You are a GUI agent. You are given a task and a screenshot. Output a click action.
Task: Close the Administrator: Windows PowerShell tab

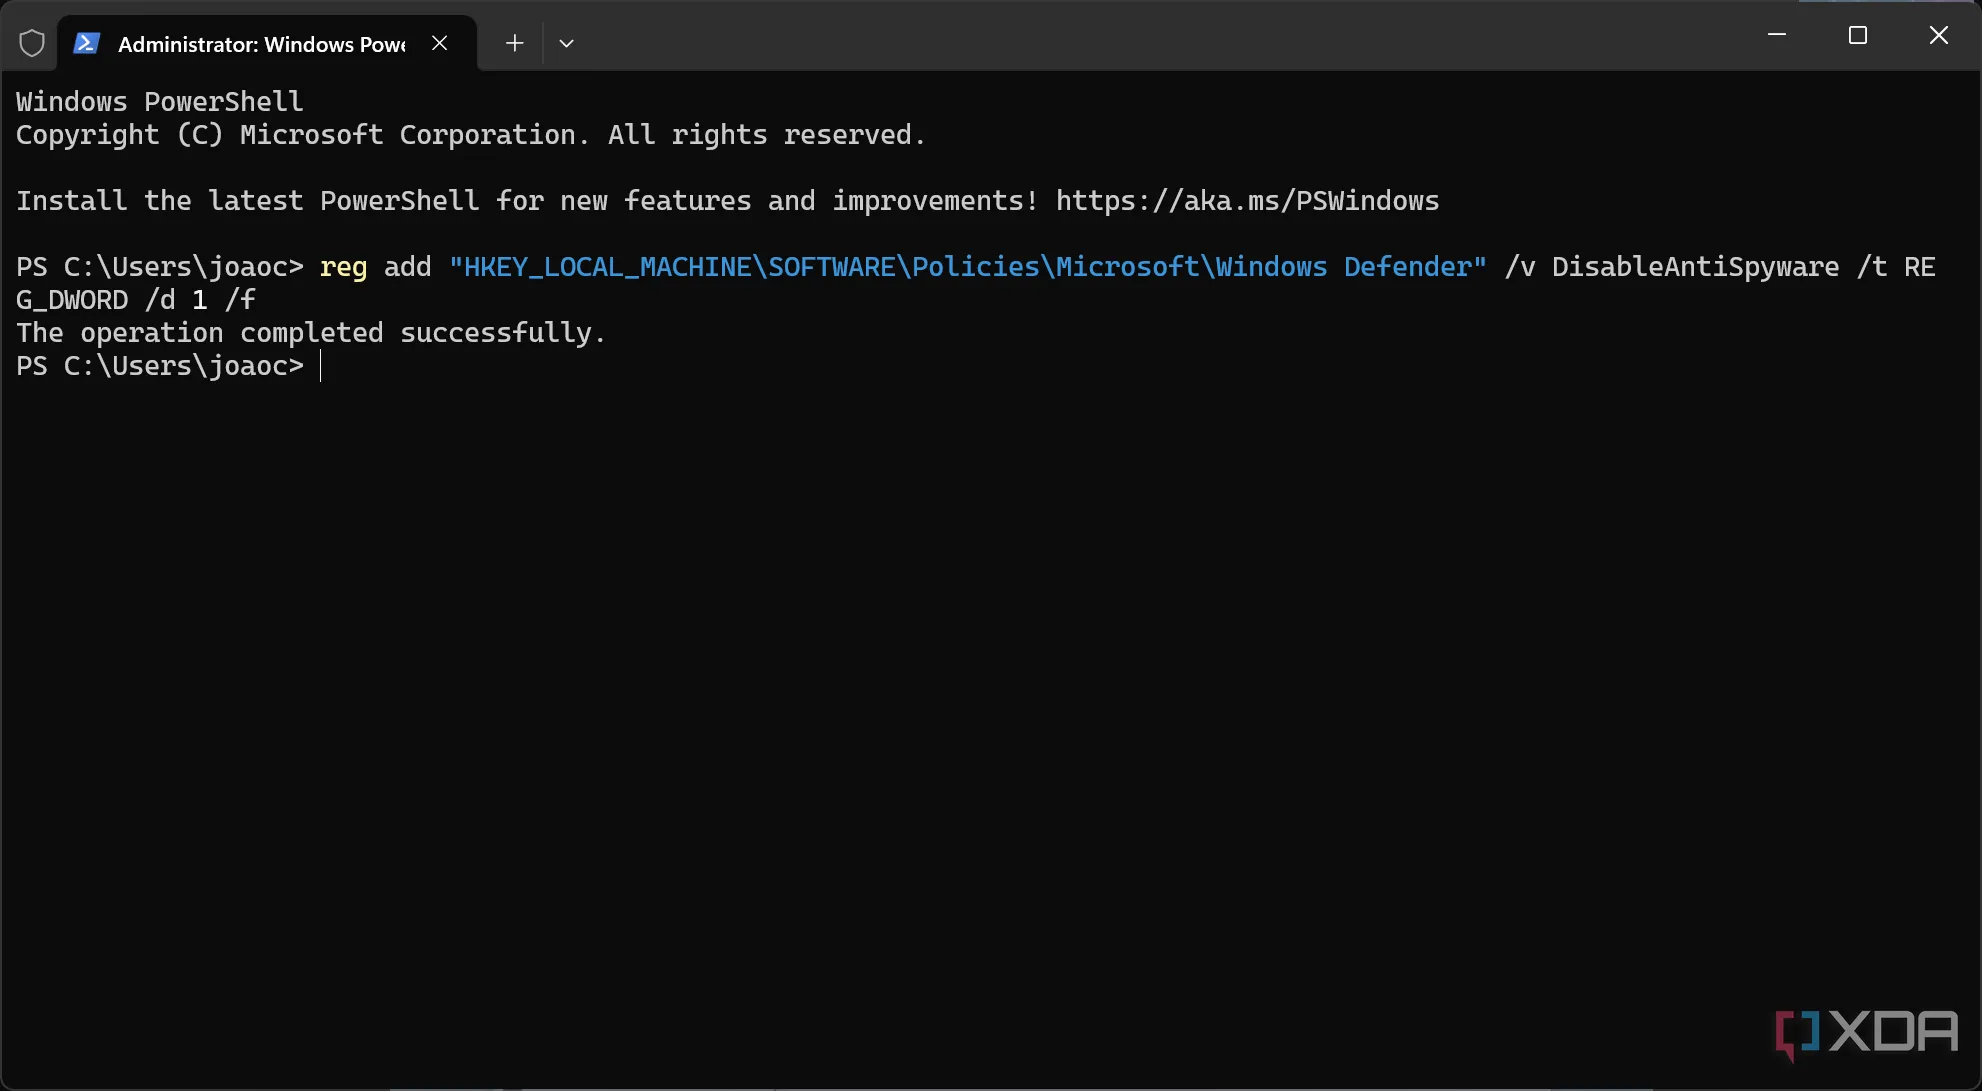tap(440, 43)
